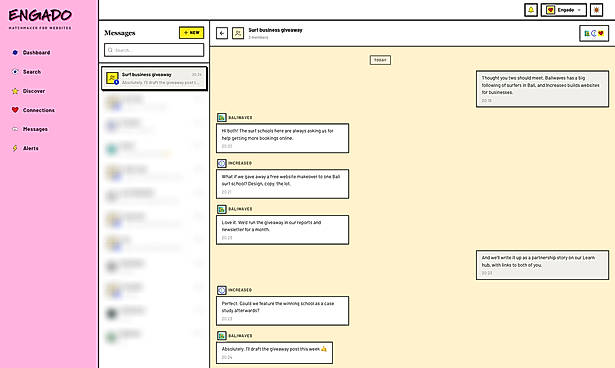Click the members count under the chat title
This screenshot has width=615, height=368.
point(258,38)
